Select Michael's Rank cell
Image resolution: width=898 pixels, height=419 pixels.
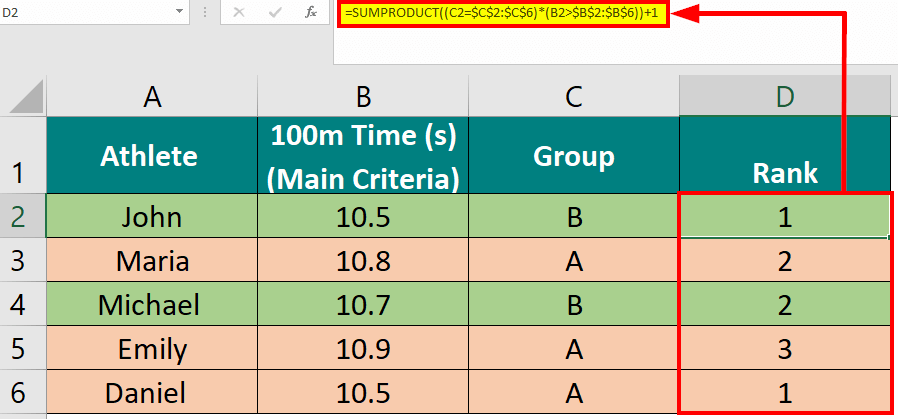pos(785,304)
